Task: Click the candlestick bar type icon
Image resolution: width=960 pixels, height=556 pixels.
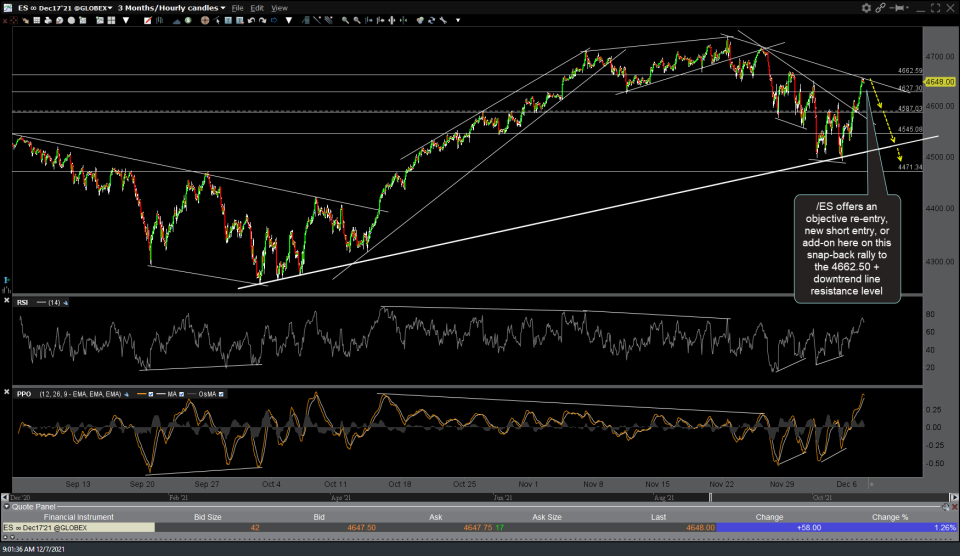Action: (159, 20)
